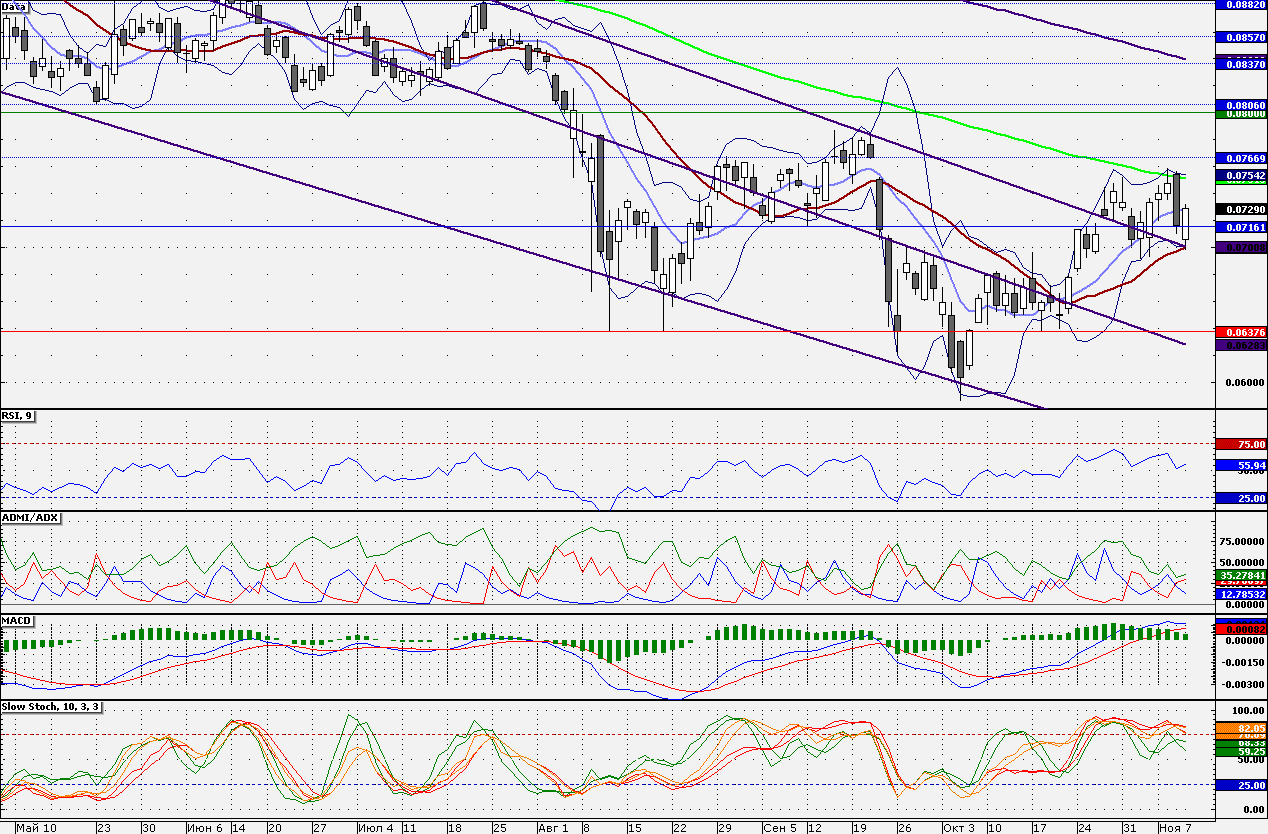Click the 0.08820 price level tag
This screenshot has width=1268, height=834.
(x=1241, y=4)
